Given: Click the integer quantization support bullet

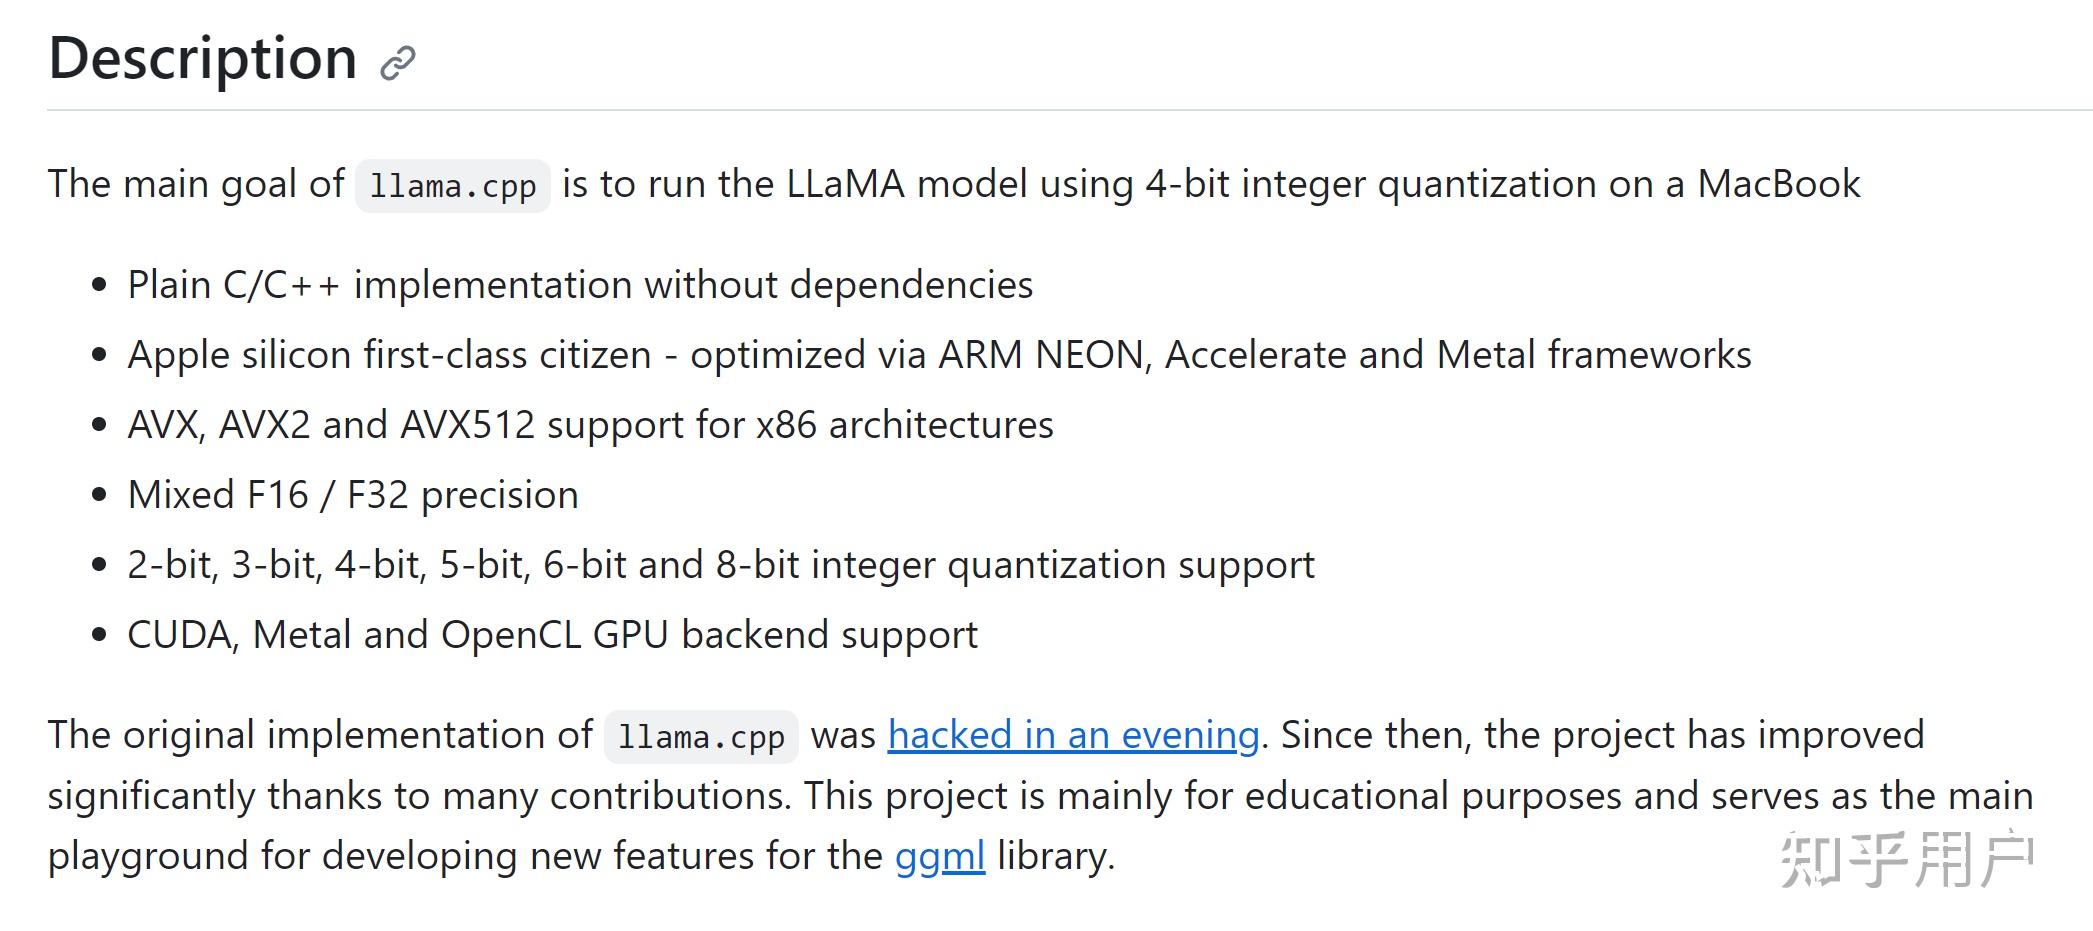Looking at the screenshot, I should (720, 565).
